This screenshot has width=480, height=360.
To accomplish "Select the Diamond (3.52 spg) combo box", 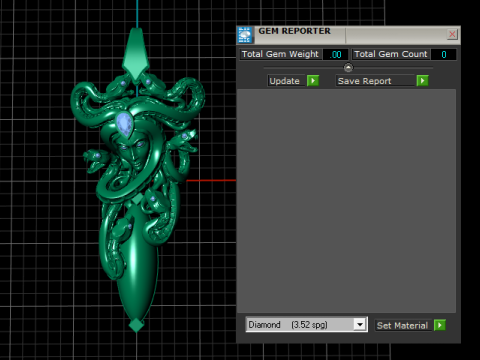I will click(307, 324).
